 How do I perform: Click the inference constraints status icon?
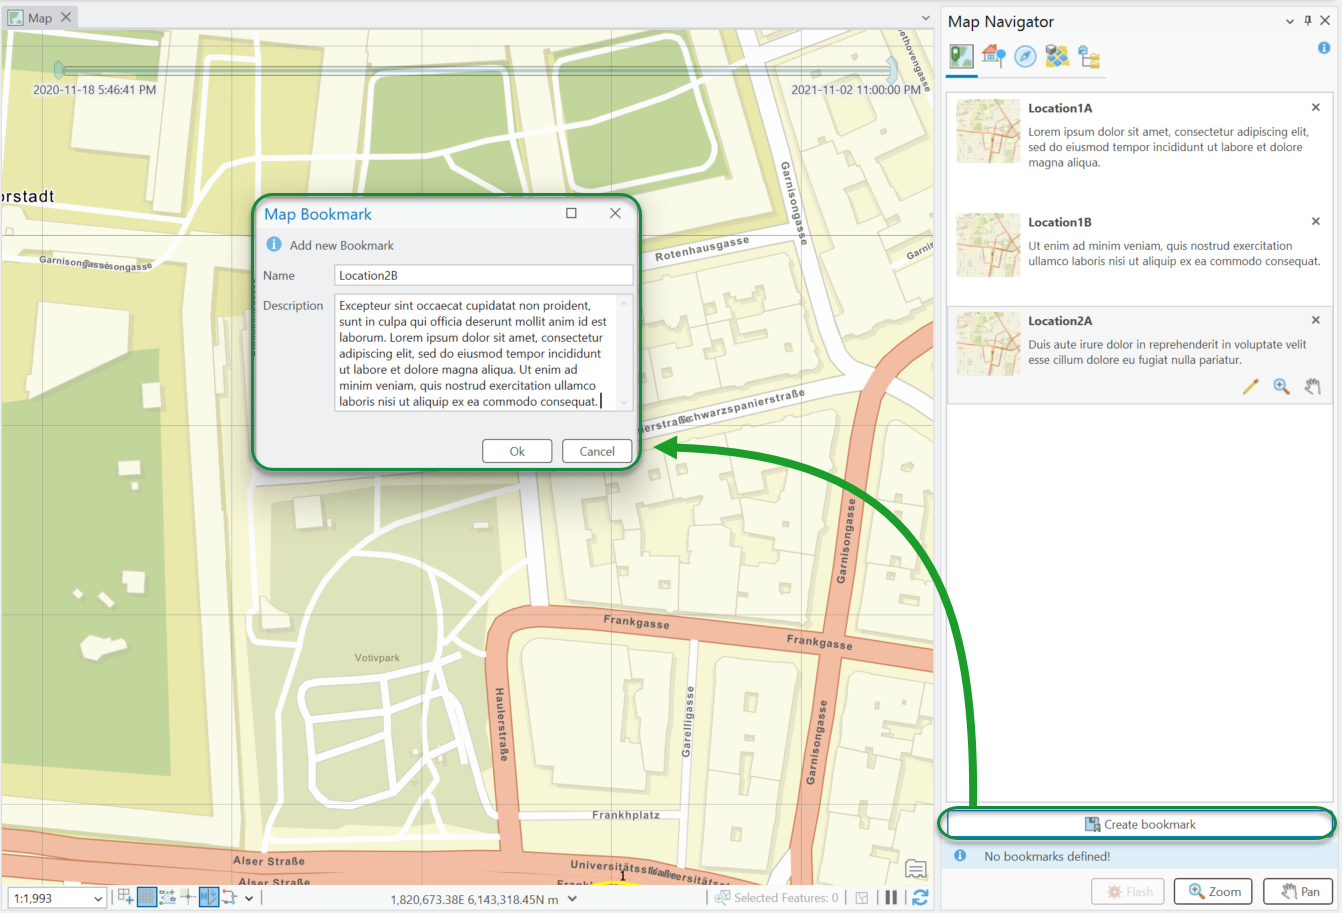click(187, 897)
